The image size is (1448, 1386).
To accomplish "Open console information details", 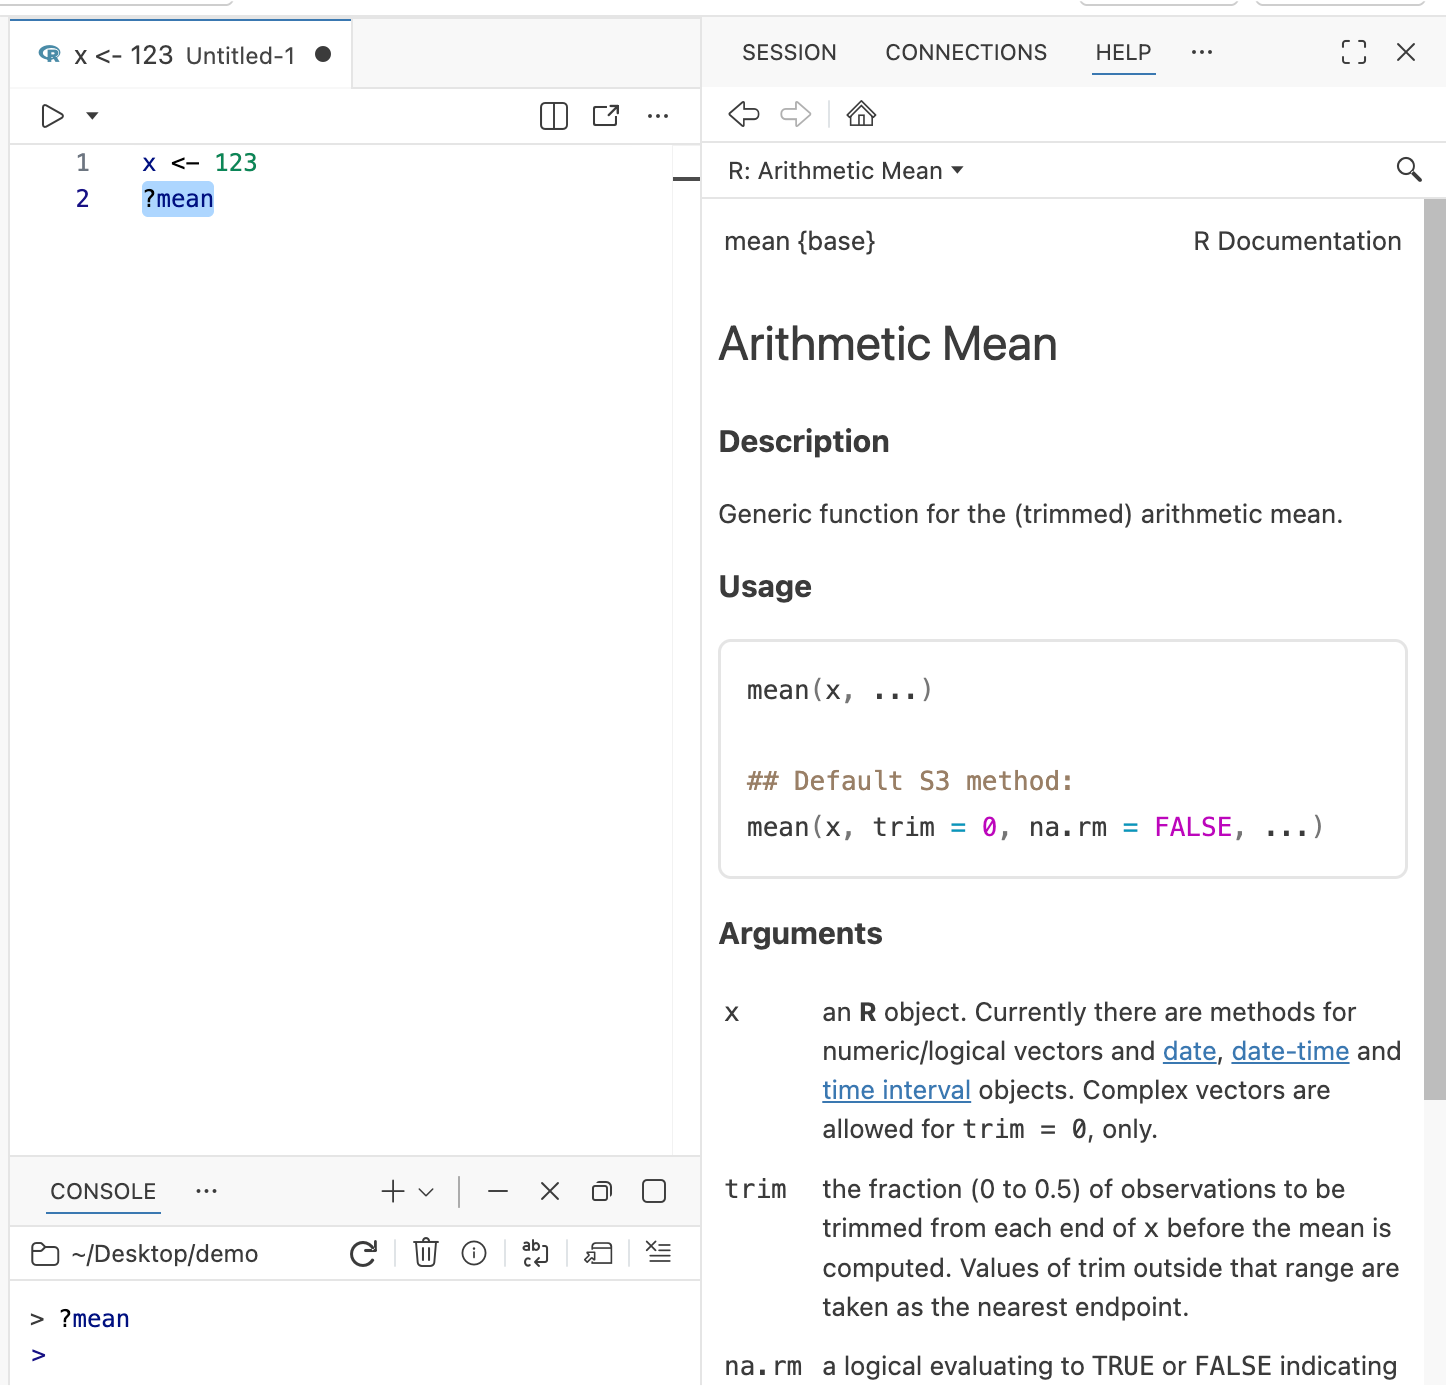I will (x=474, y=1252).
